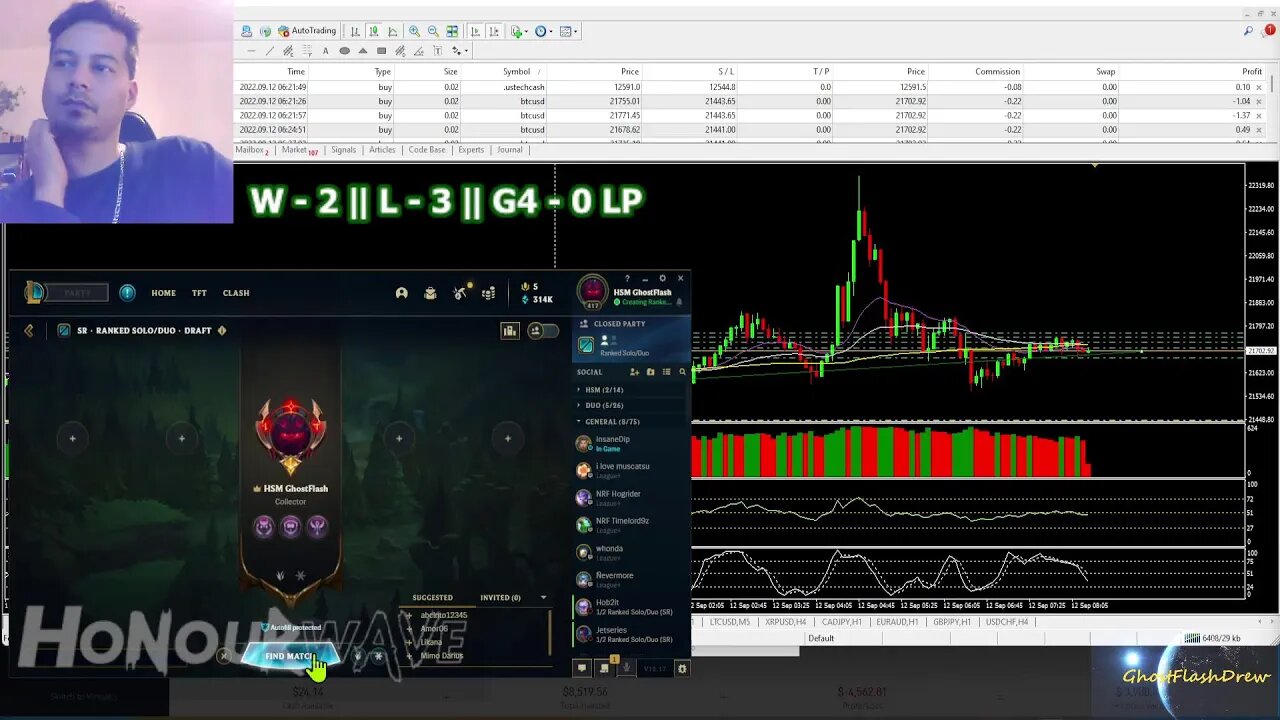1280x720 pixels.
Task: Create a new folder in Social panel
Action: coord(650,372)
